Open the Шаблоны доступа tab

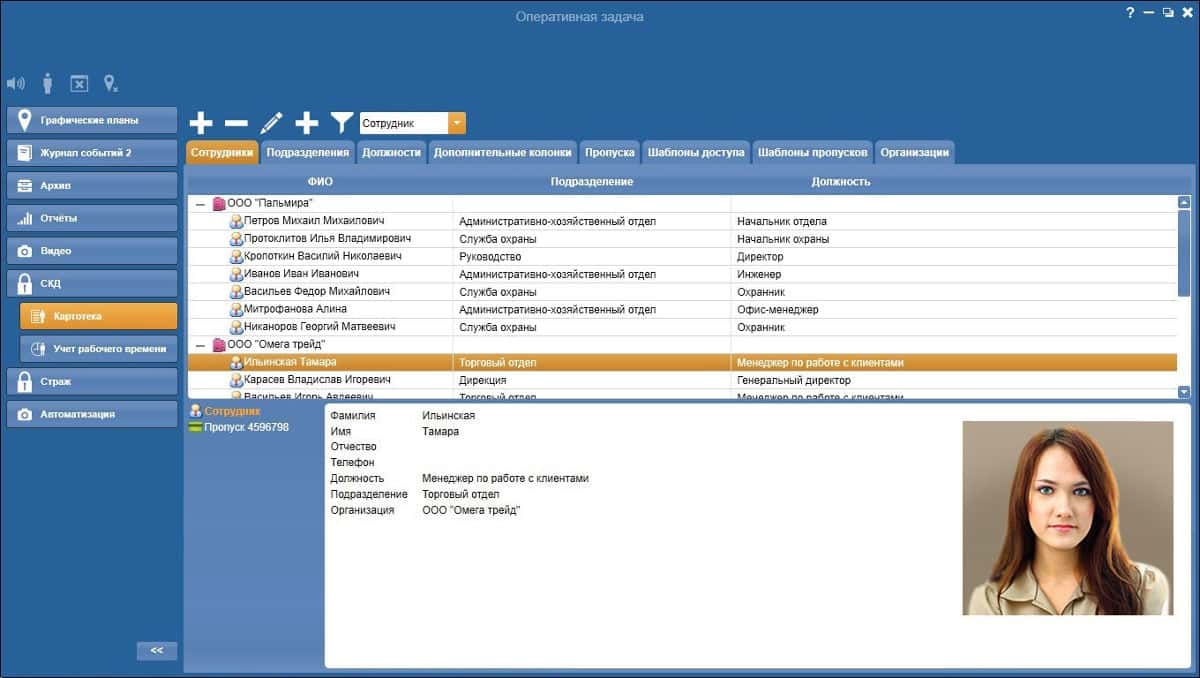tap(696, 152)
